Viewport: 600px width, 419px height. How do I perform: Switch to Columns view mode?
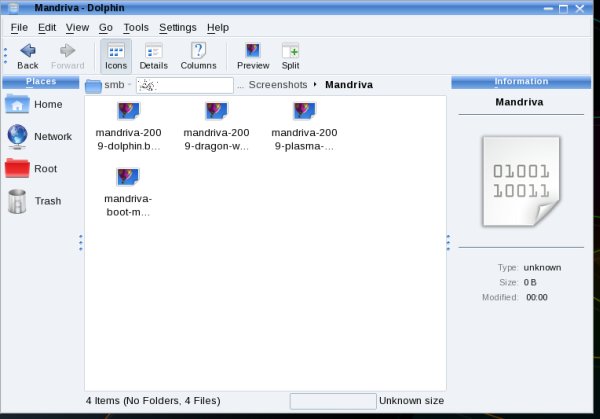point(198,55)
